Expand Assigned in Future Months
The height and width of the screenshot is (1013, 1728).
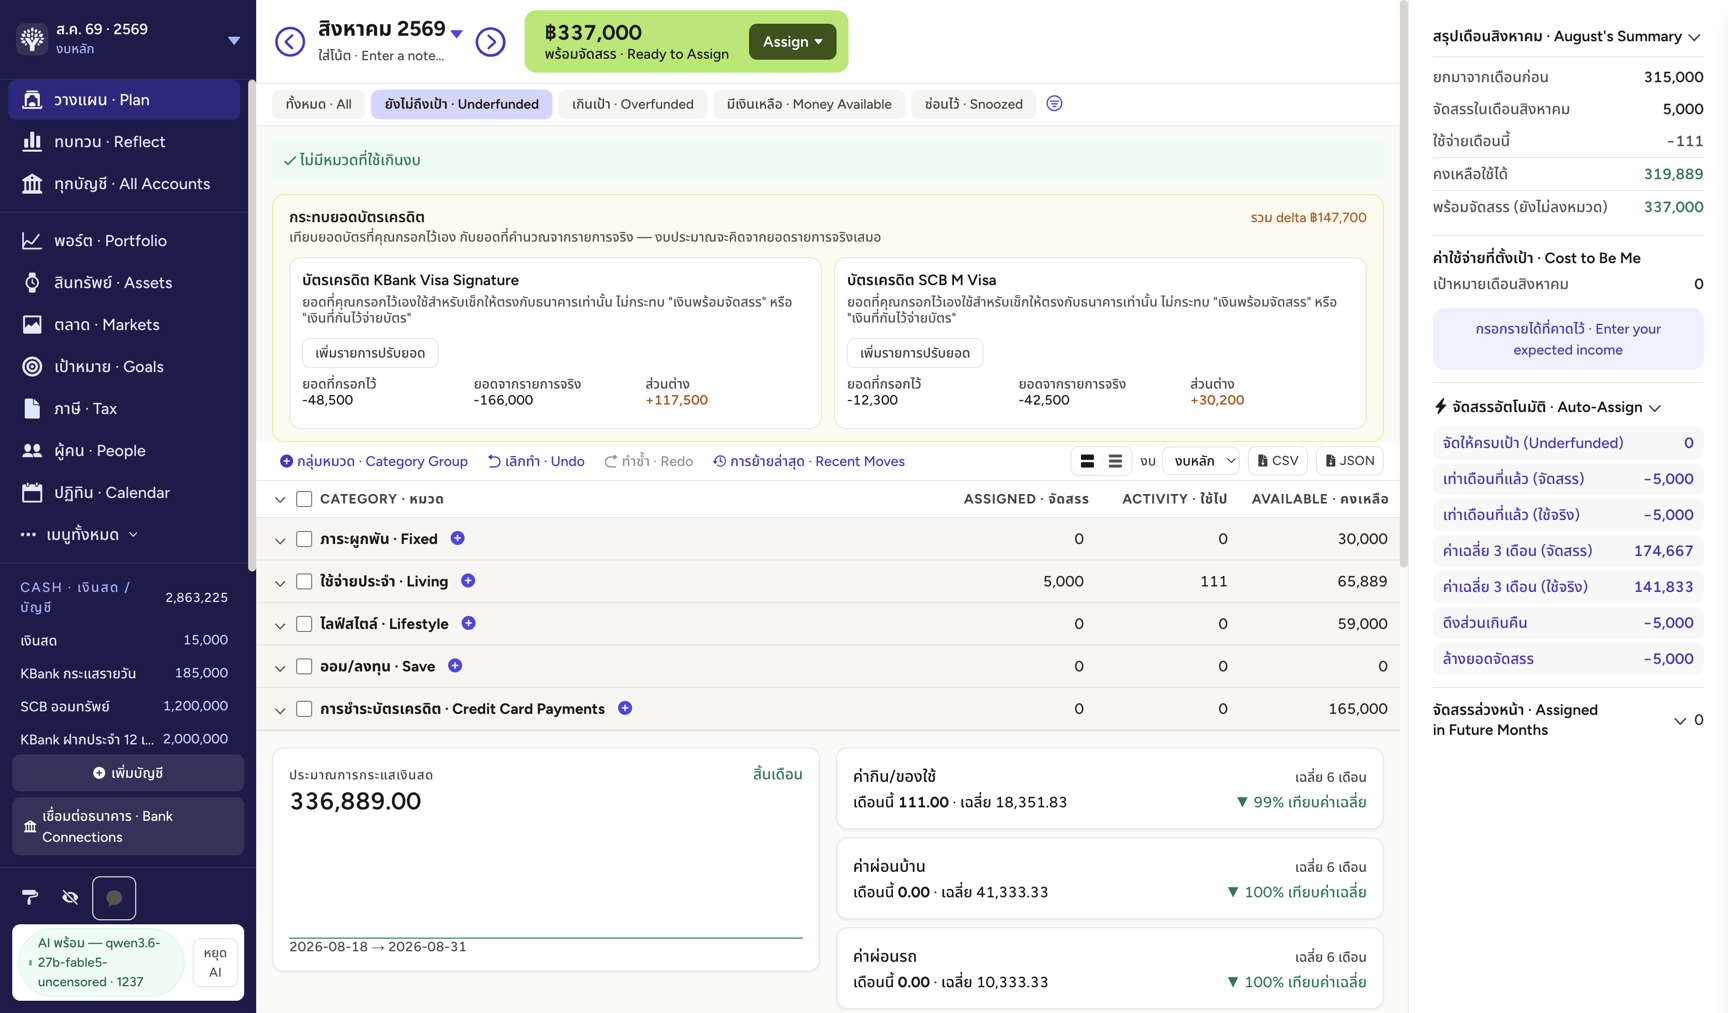tap(1680, 720)
